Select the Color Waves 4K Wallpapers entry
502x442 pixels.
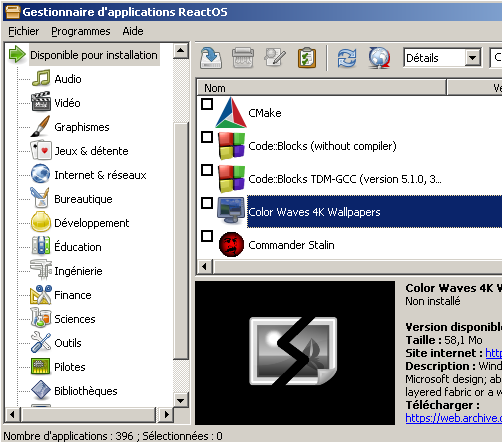tap(314, 212)
